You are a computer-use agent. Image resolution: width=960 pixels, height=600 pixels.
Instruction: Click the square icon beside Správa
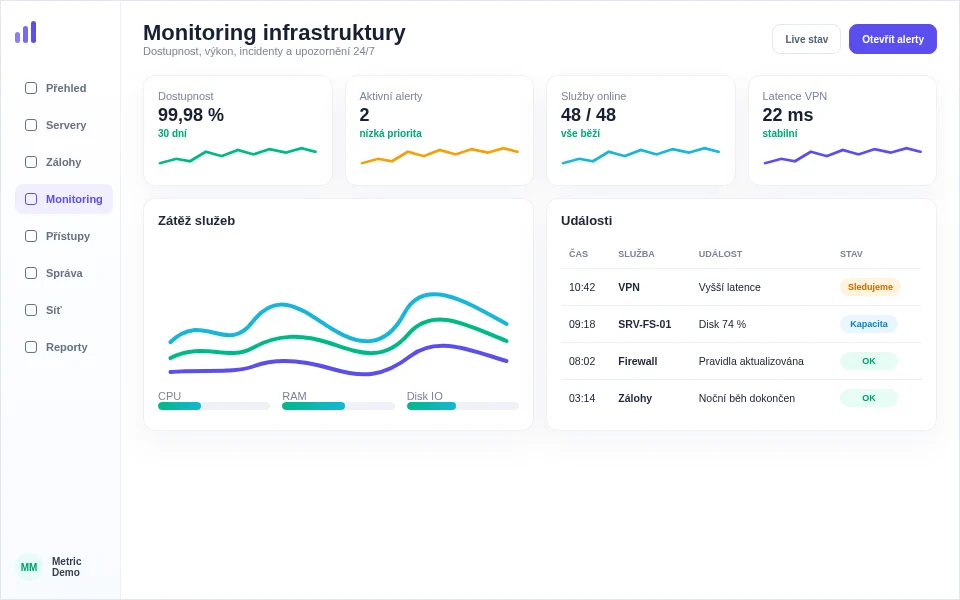(31, 273)
